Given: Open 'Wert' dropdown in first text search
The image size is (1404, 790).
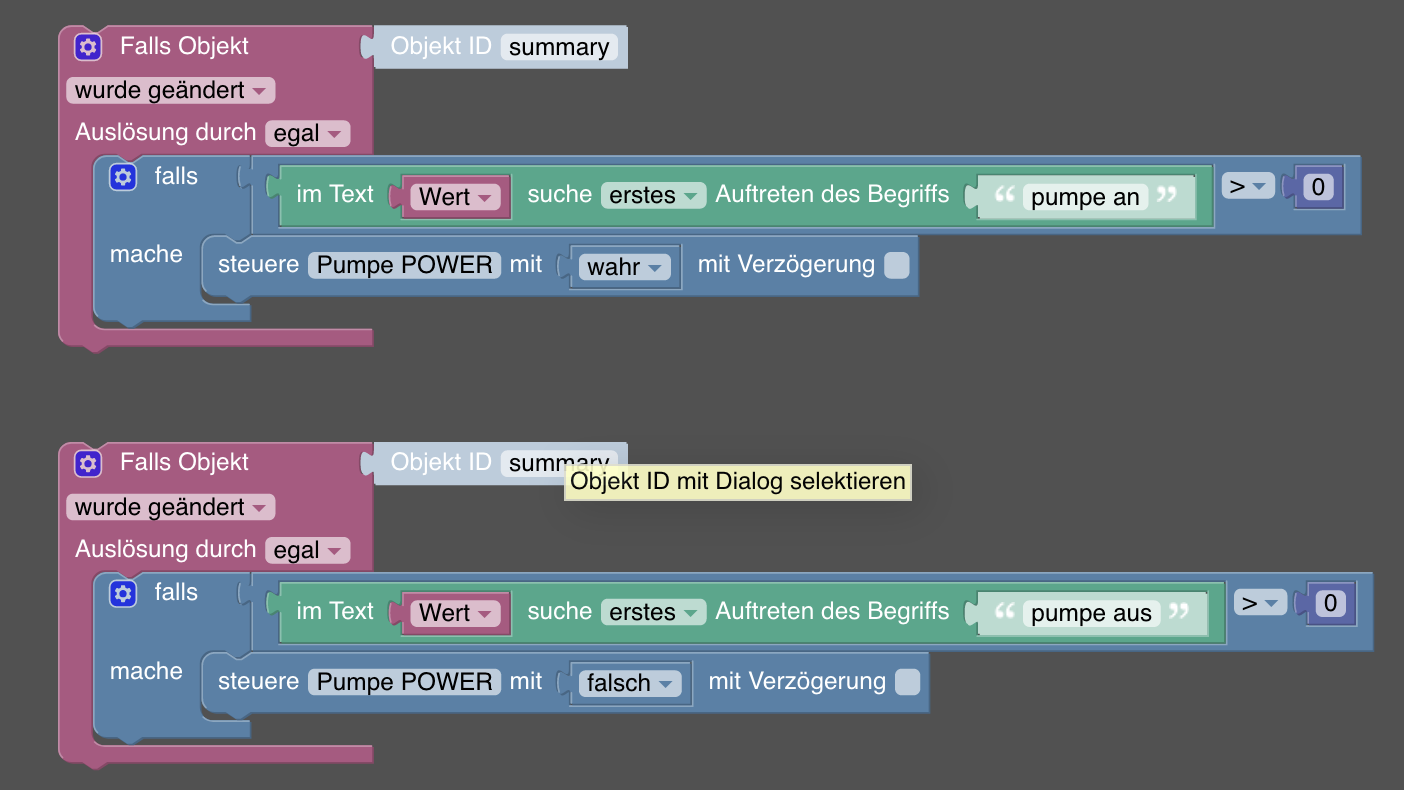Looking at the screenshot, I should point(456,196).
